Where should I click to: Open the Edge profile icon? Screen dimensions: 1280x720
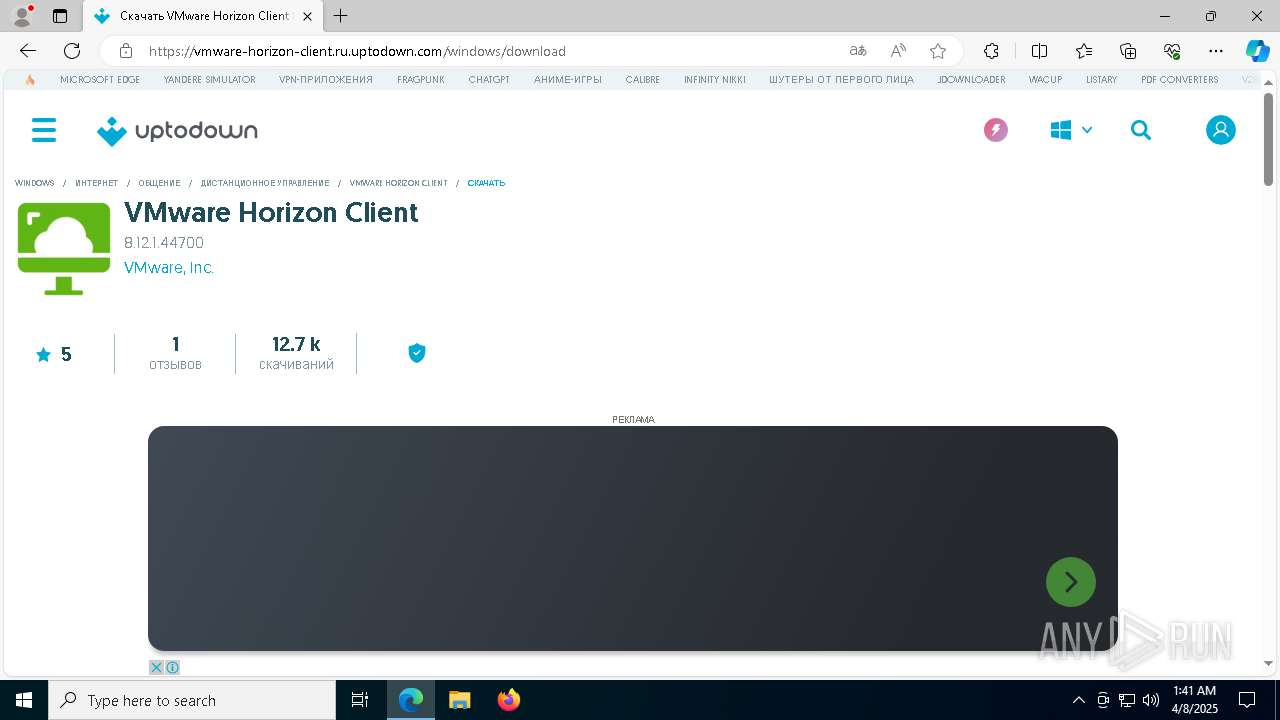(22, 16)
